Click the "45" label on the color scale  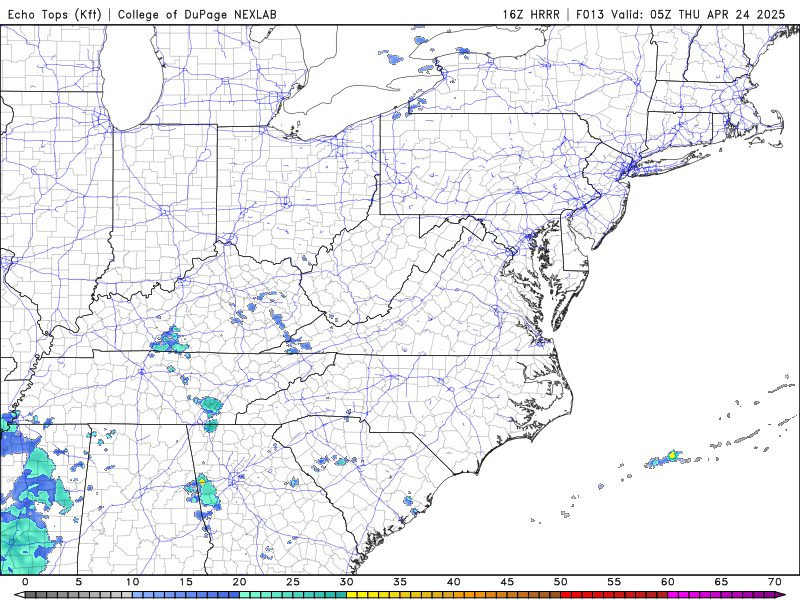[x=507, y=582]
